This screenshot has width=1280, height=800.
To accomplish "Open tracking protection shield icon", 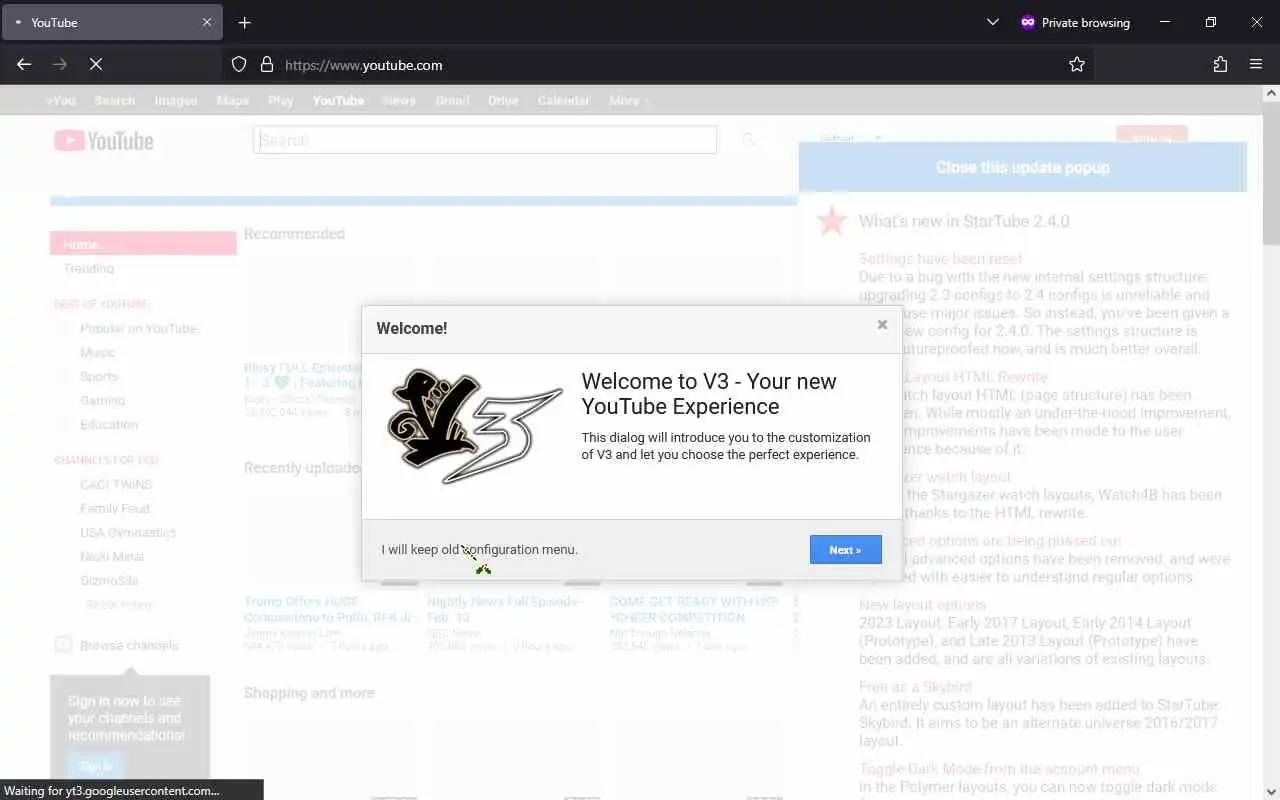I will pos(239,64).
